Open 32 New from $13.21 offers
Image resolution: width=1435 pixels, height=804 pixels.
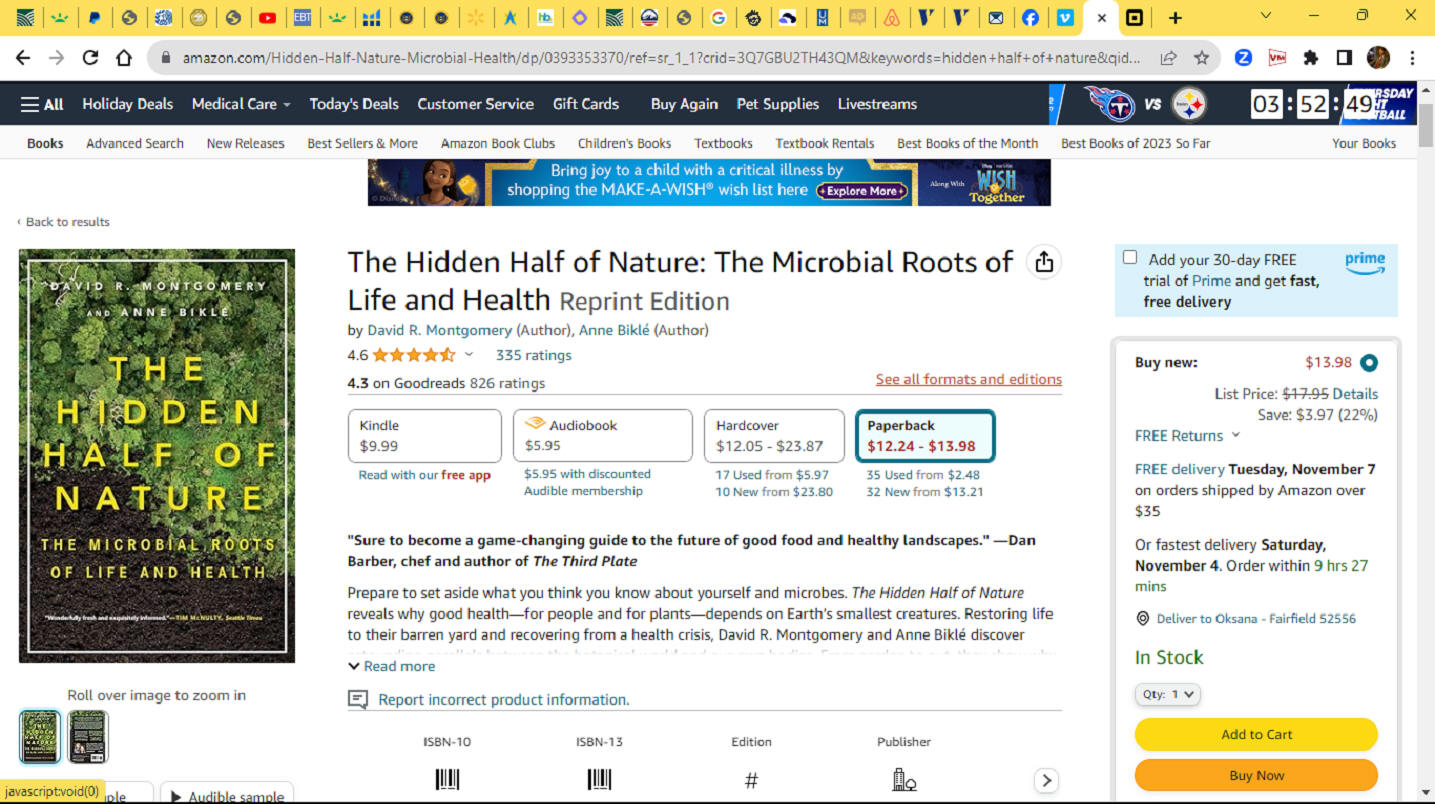point(925,492)
